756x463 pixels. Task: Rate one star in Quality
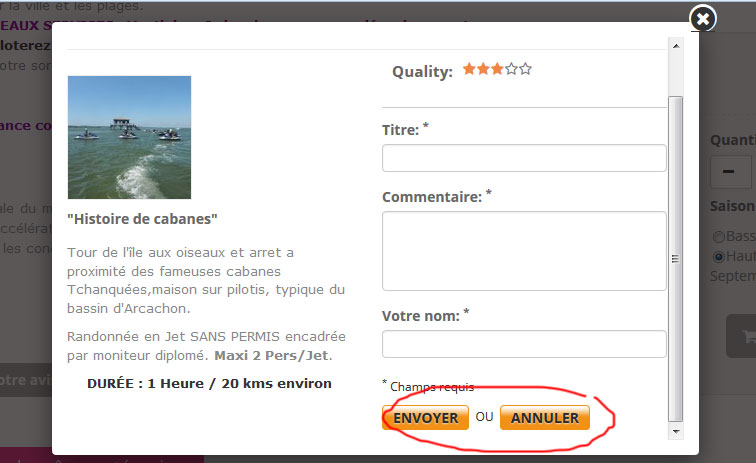[x=469, y=69]
